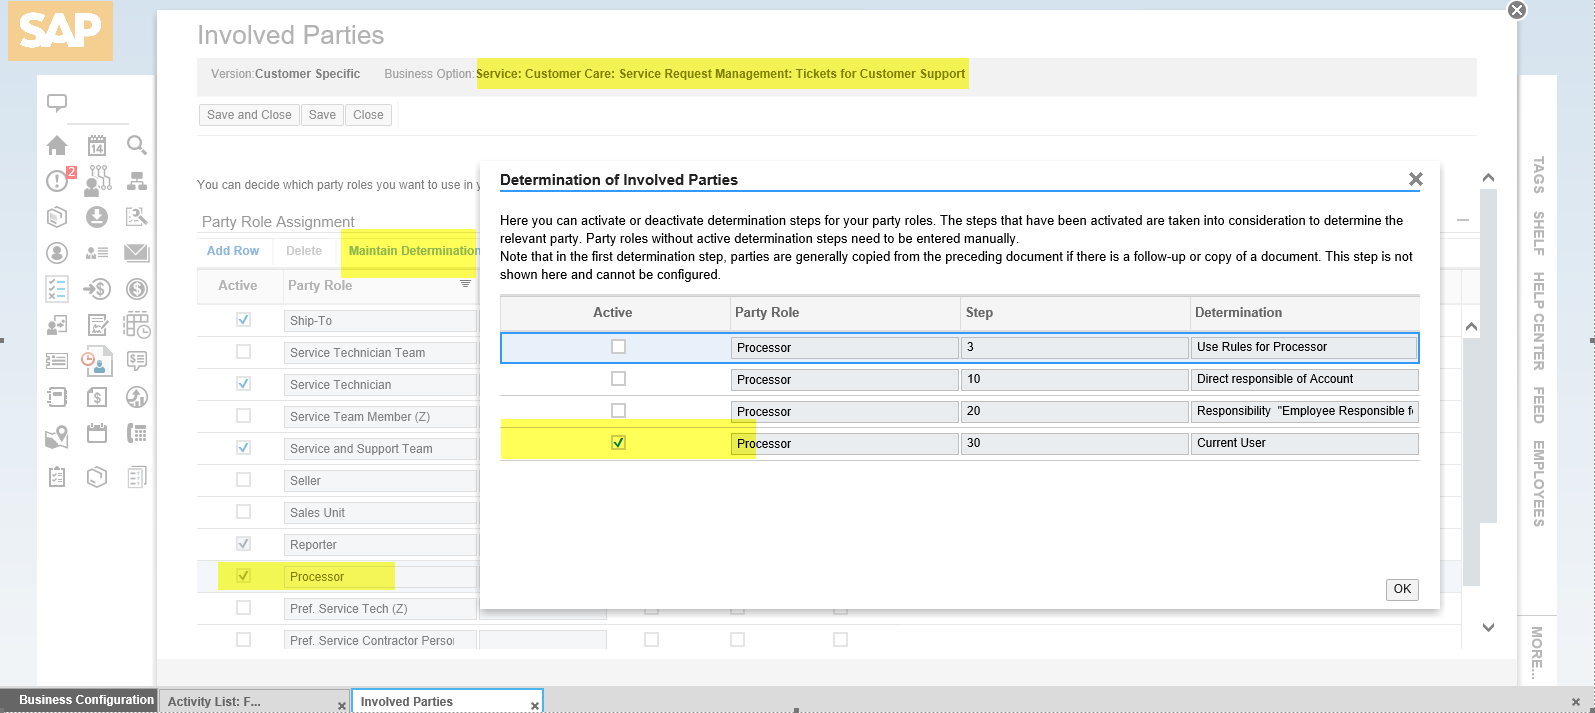Click Direct responsible of Account field
This screenshot has height=713, width=1595.
coord(1305,379)
